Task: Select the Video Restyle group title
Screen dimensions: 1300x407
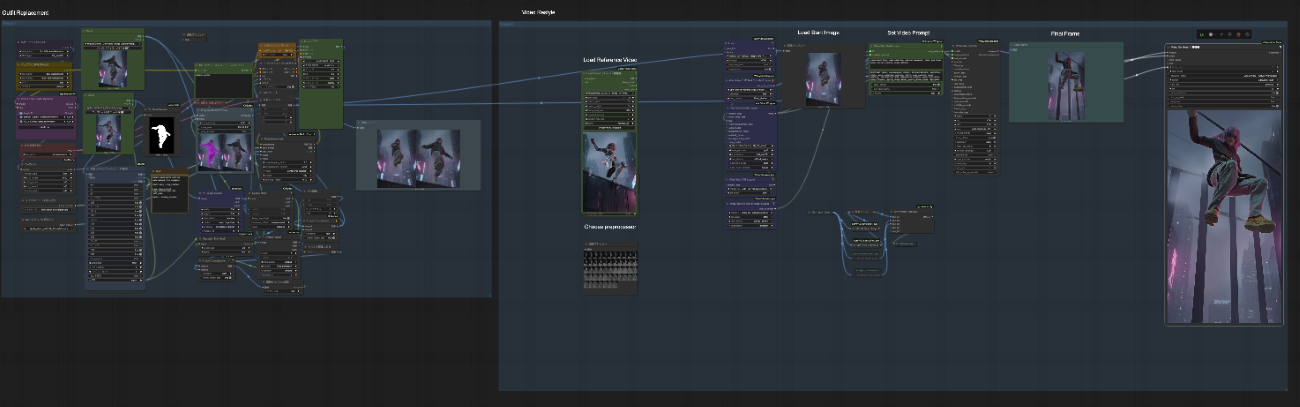Action: click(x=538, y=12)
